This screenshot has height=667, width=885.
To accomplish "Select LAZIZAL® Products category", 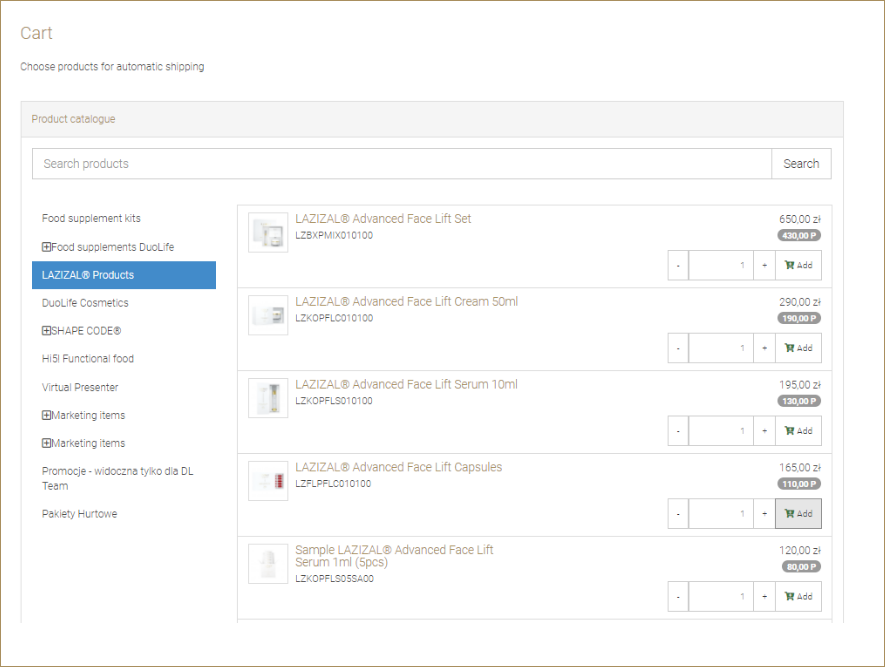I will click(124, 275).
